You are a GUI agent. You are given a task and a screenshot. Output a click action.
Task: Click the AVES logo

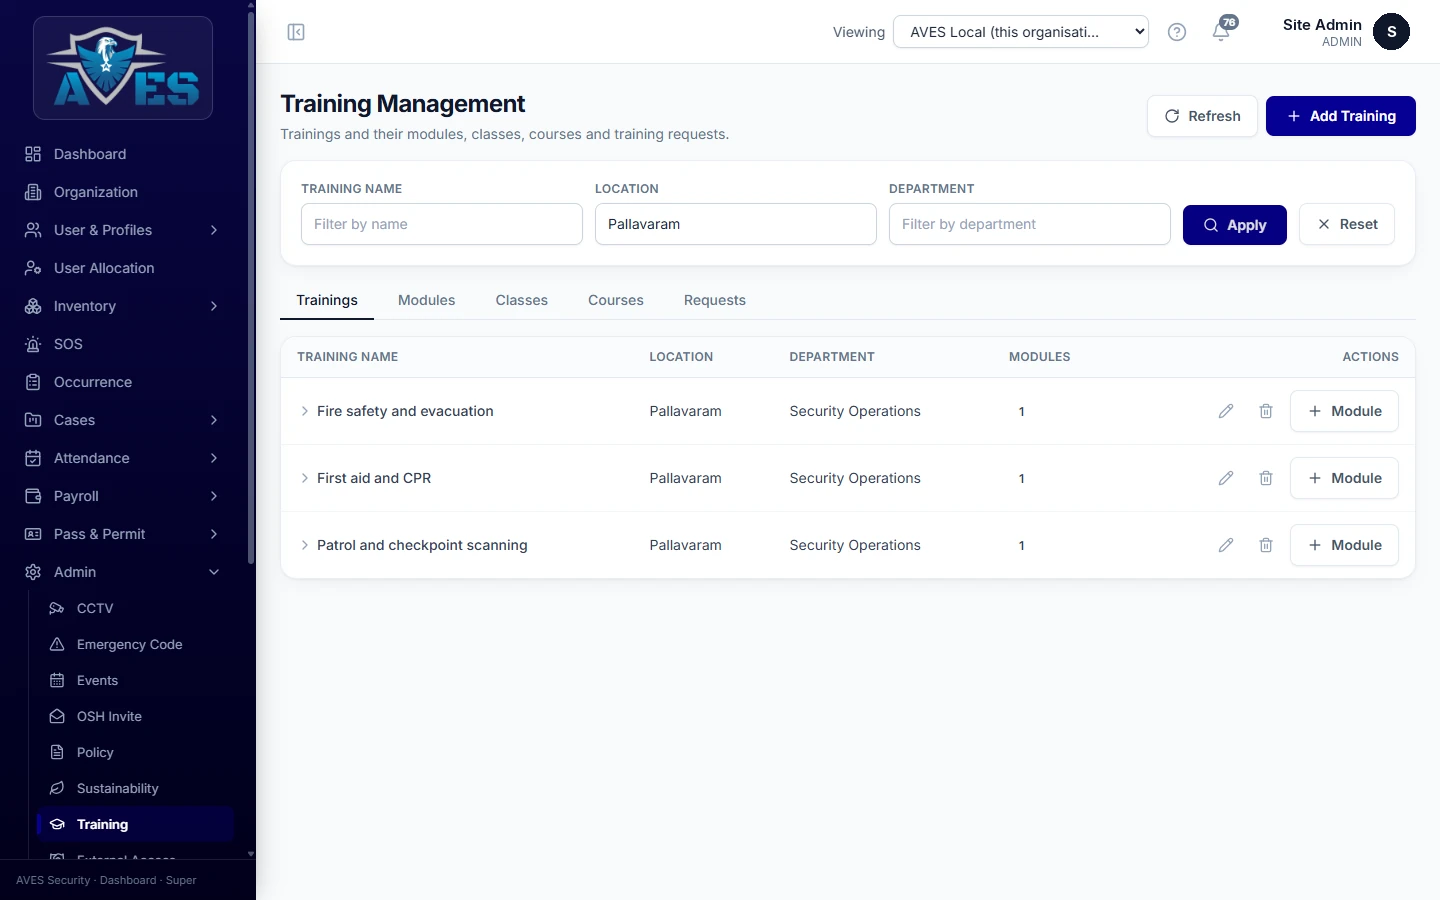123,68
